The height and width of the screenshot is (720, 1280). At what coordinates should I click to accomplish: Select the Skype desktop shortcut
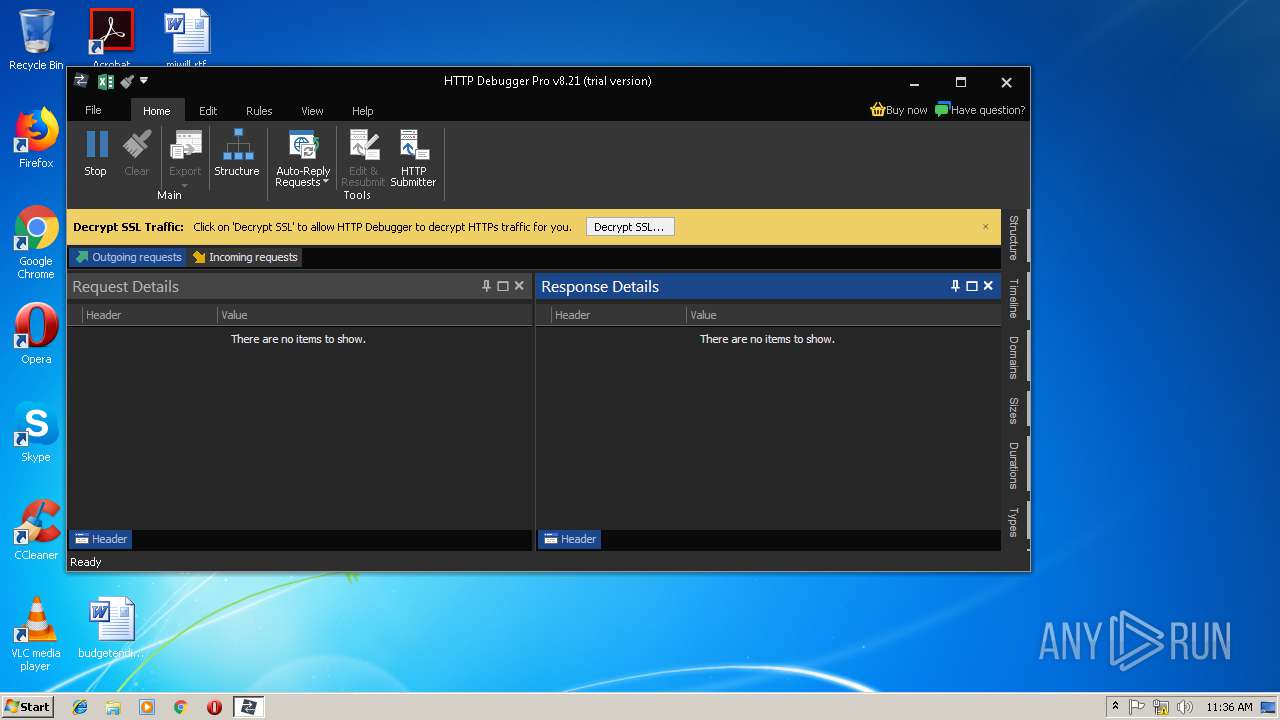(x=36, y=432)
